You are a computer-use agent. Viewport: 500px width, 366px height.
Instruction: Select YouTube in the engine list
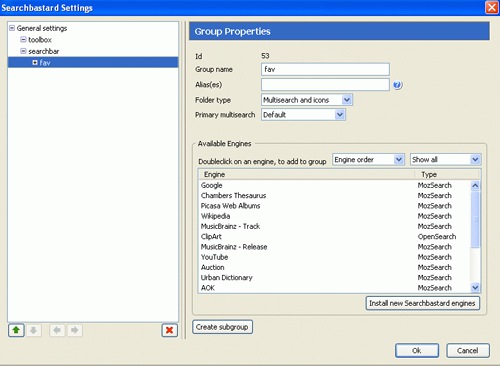click(334, 257)
